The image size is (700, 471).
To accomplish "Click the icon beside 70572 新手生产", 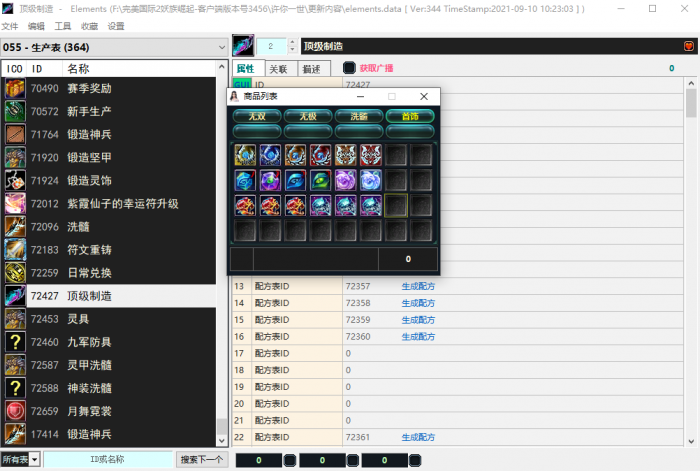I will coord(15,111).
